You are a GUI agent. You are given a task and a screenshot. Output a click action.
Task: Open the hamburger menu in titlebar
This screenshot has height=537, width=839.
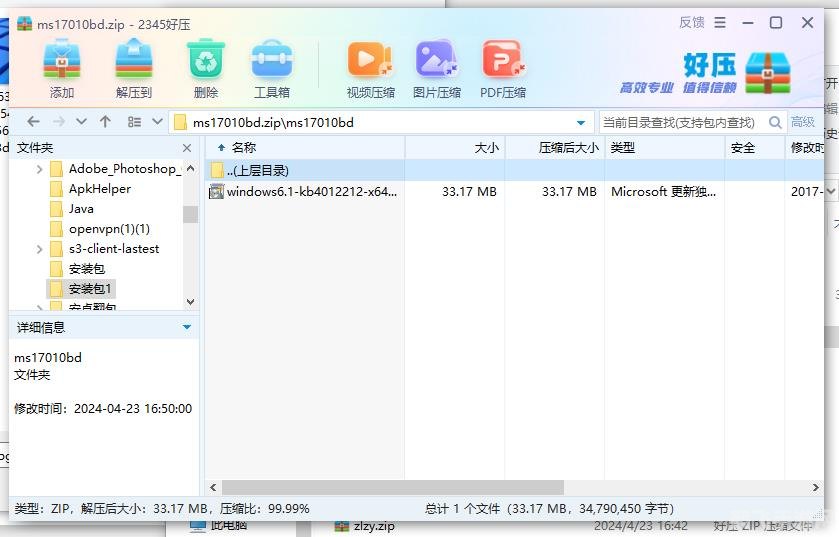720,22
